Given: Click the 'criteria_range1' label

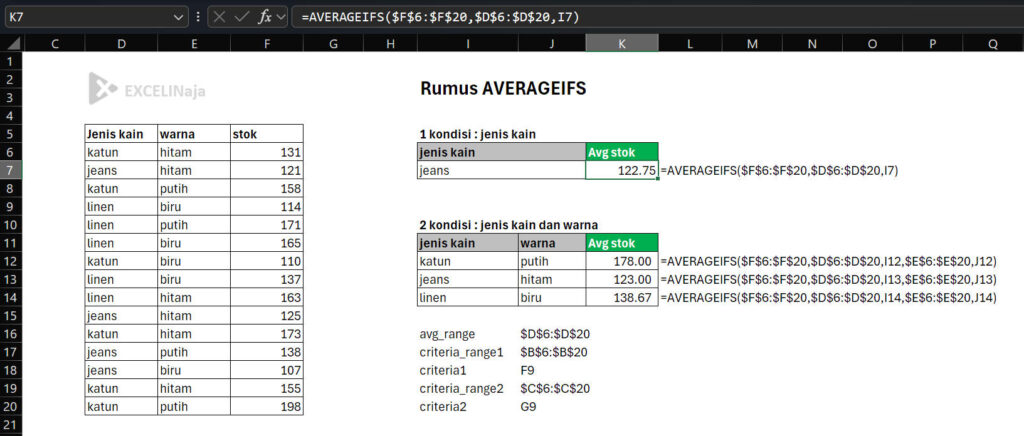Looking at the screenshot, I should (x=462, y=352).
